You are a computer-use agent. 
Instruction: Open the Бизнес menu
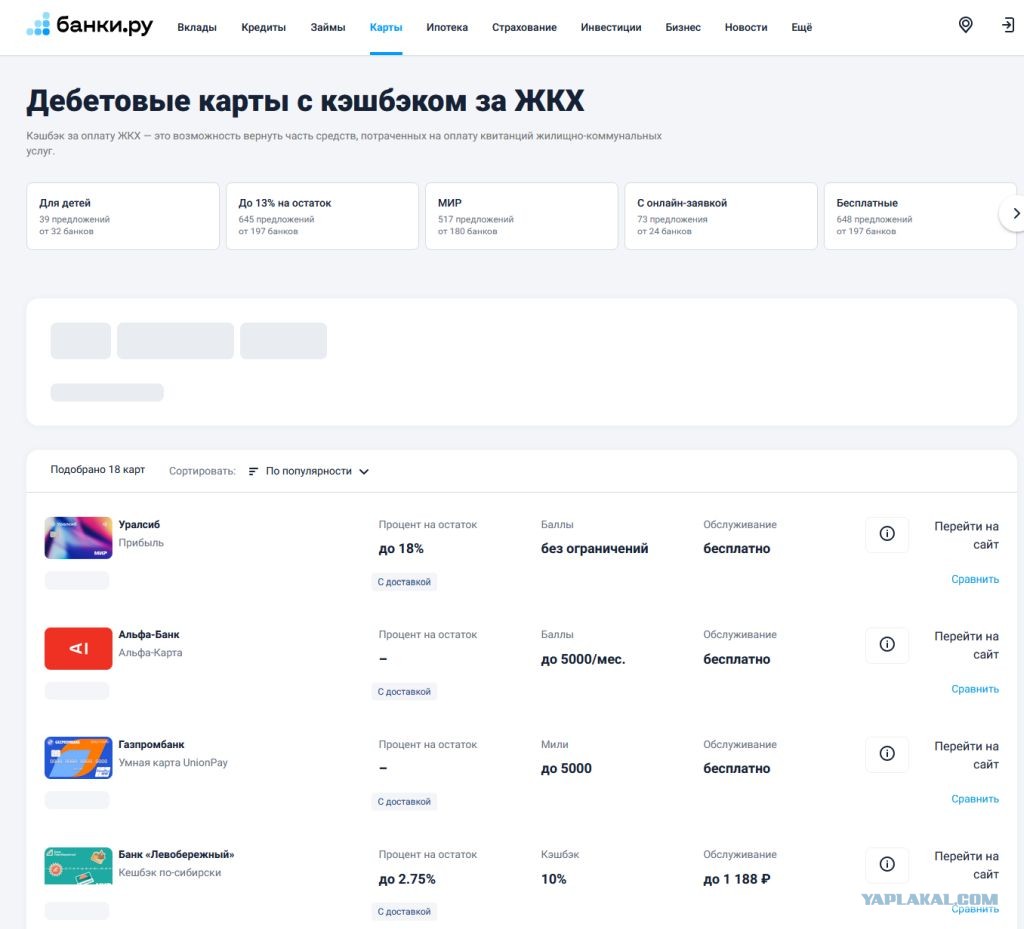point(682,27)
